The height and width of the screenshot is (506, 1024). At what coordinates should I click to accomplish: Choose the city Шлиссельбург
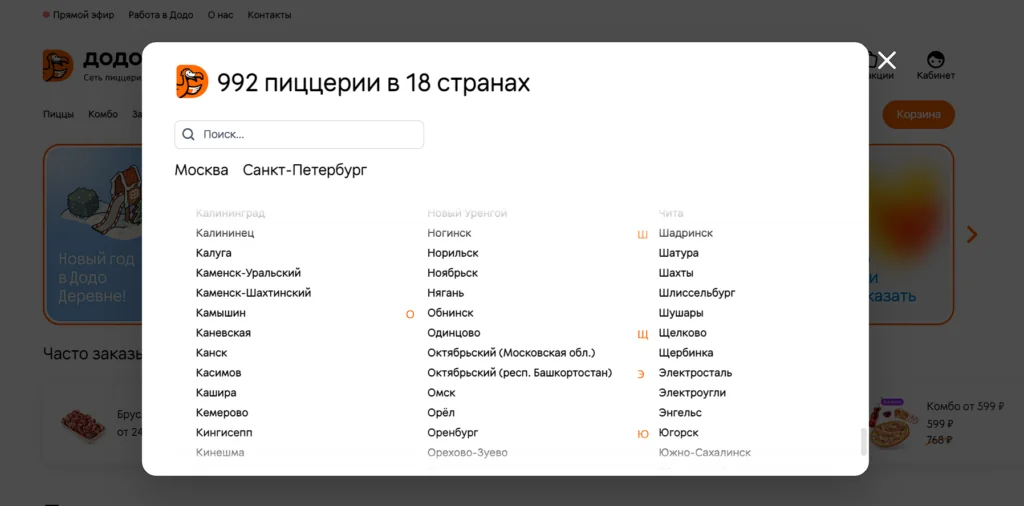point(697,293)
